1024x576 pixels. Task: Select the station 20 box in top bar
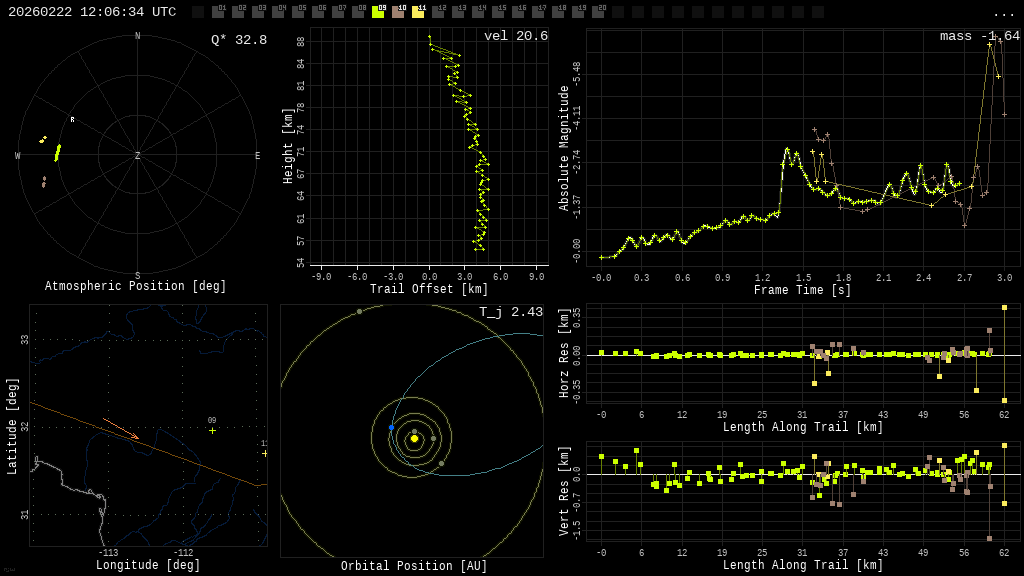(x=598, y=12)
